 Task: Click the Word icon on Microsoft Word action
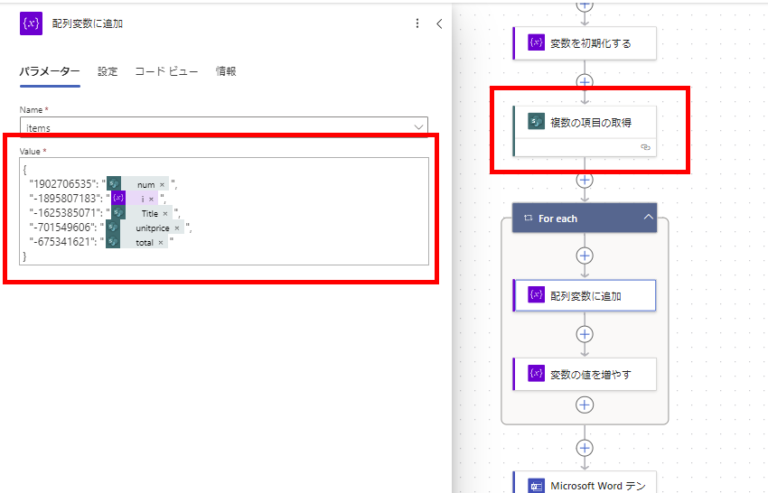pyautogui.click(x=536, y=486)
